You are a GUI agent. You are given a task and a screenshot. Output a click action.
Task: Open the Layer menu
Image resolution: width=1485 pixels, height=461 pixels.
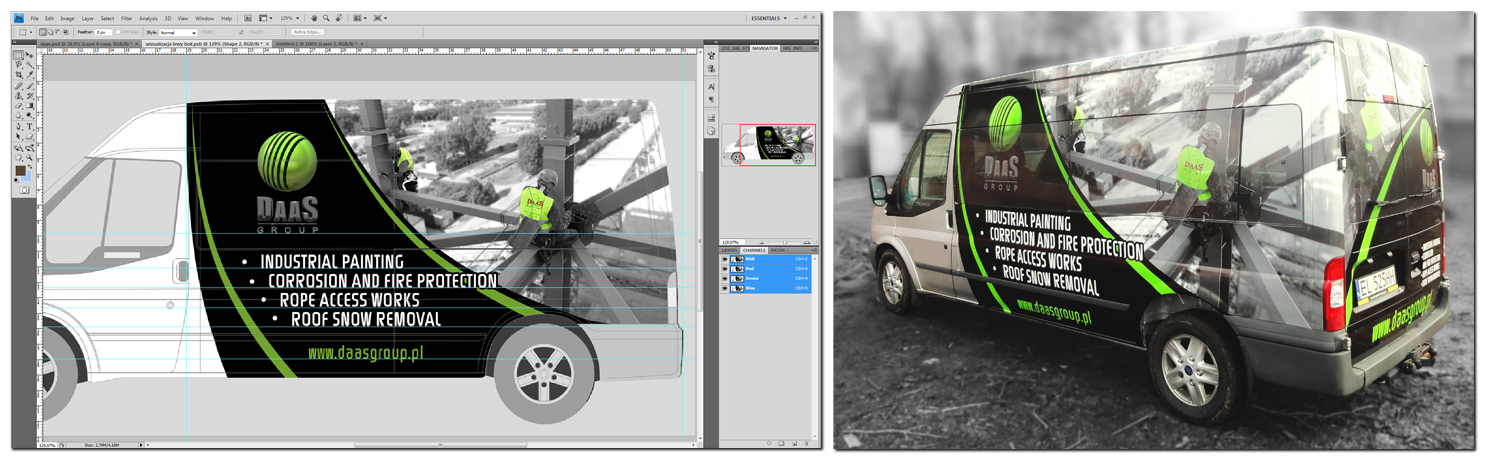pos(88,18)
